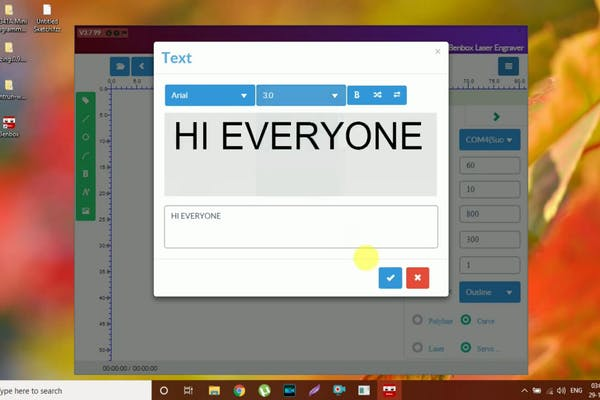Open Cortana circle on taskbar
This screenshot has width=600, height=400.
click(x=164, y=391)
